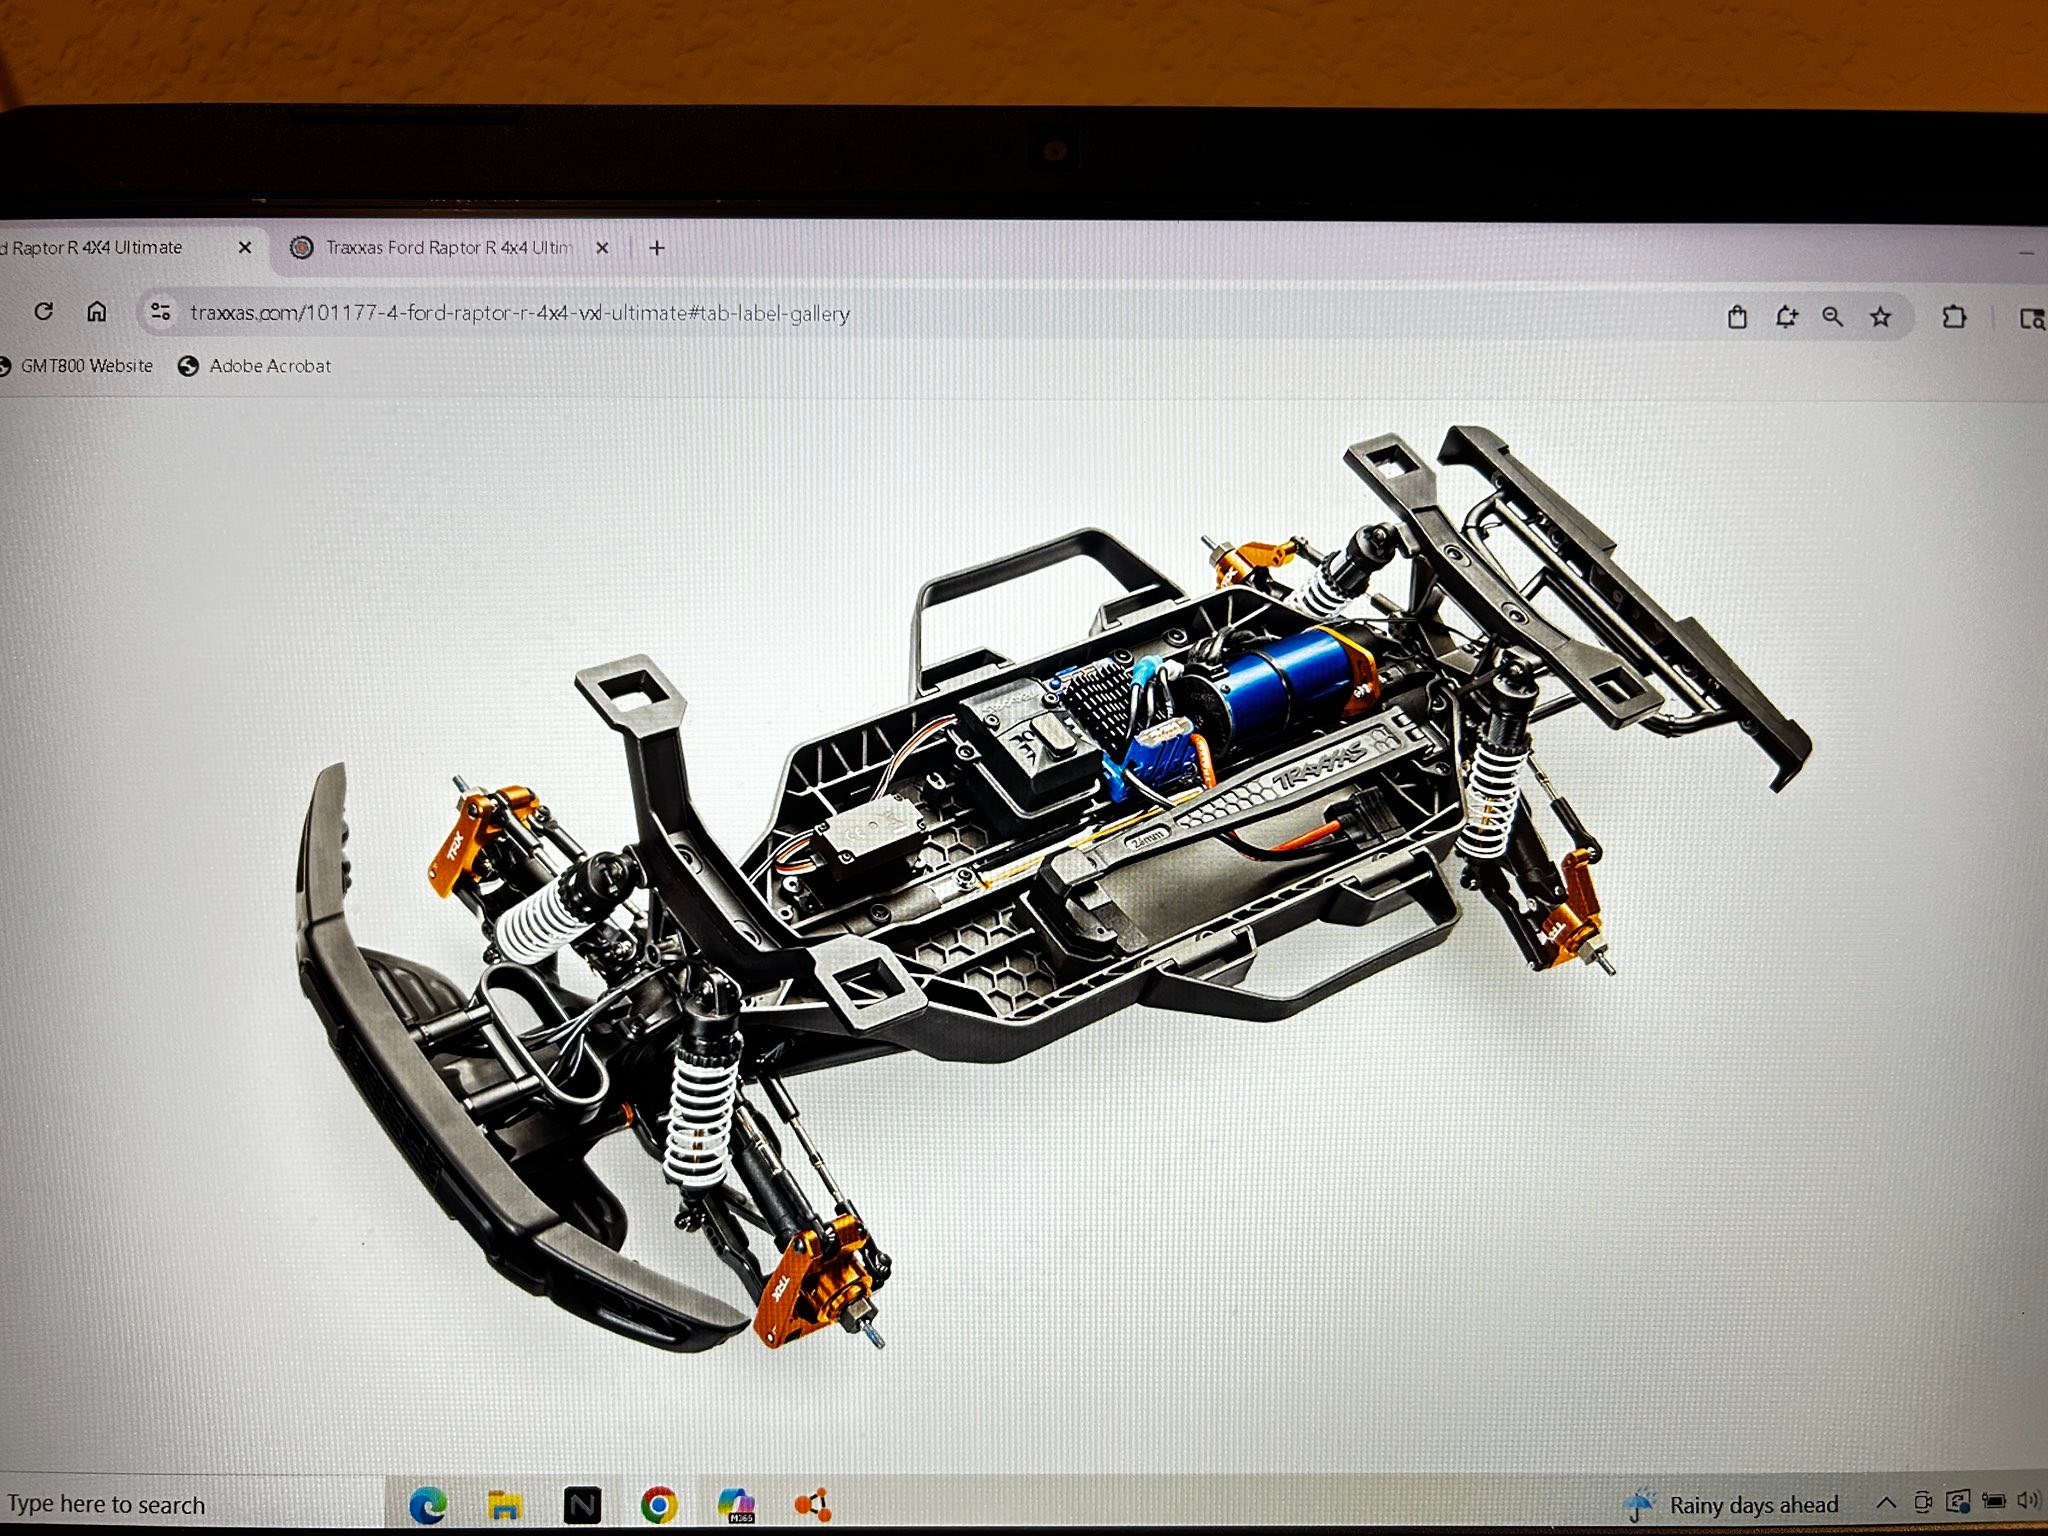This screenshot has width=2048, height=1536.
Task: Open the search side panel icon
Action: [2031, 319]
